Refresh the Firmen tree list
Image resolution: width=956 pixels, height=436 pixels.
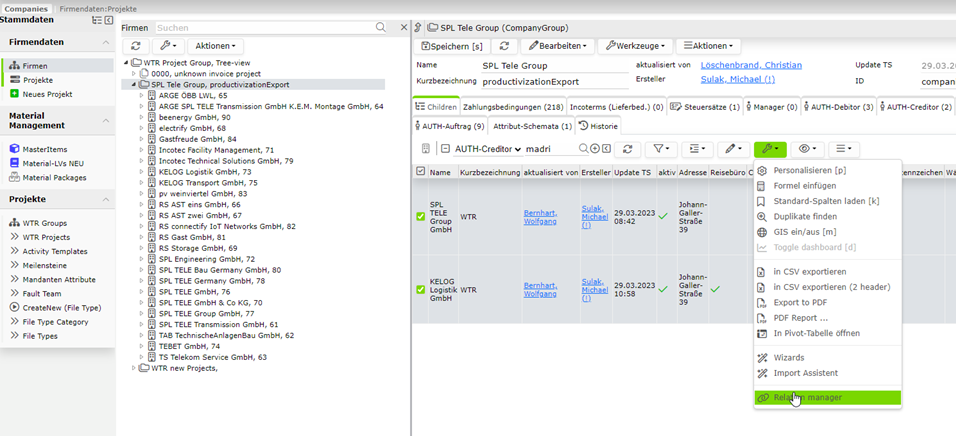pos(136,46)
